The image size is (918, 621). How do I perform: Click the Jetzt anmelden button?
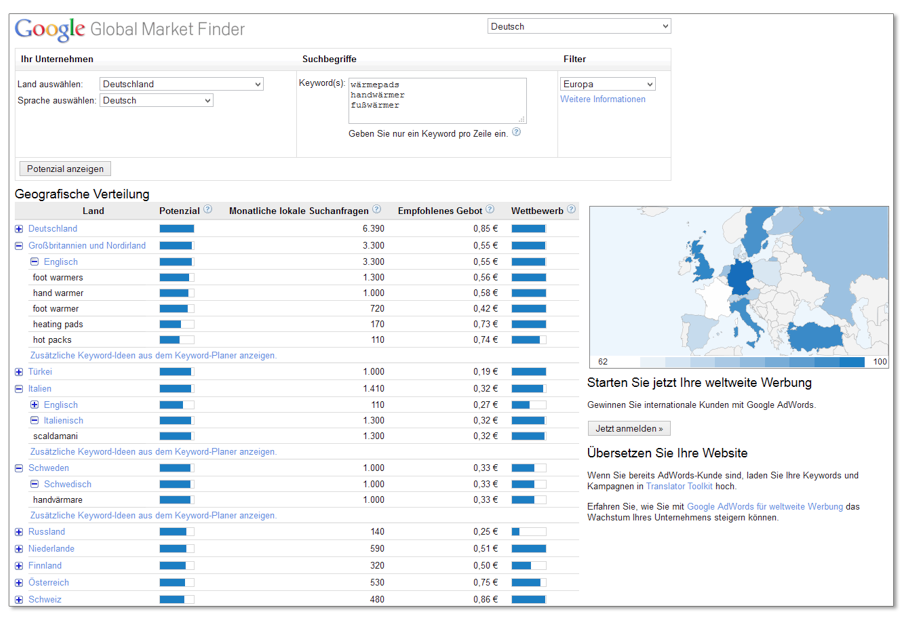pyautogui.click(x=629, y=428)
